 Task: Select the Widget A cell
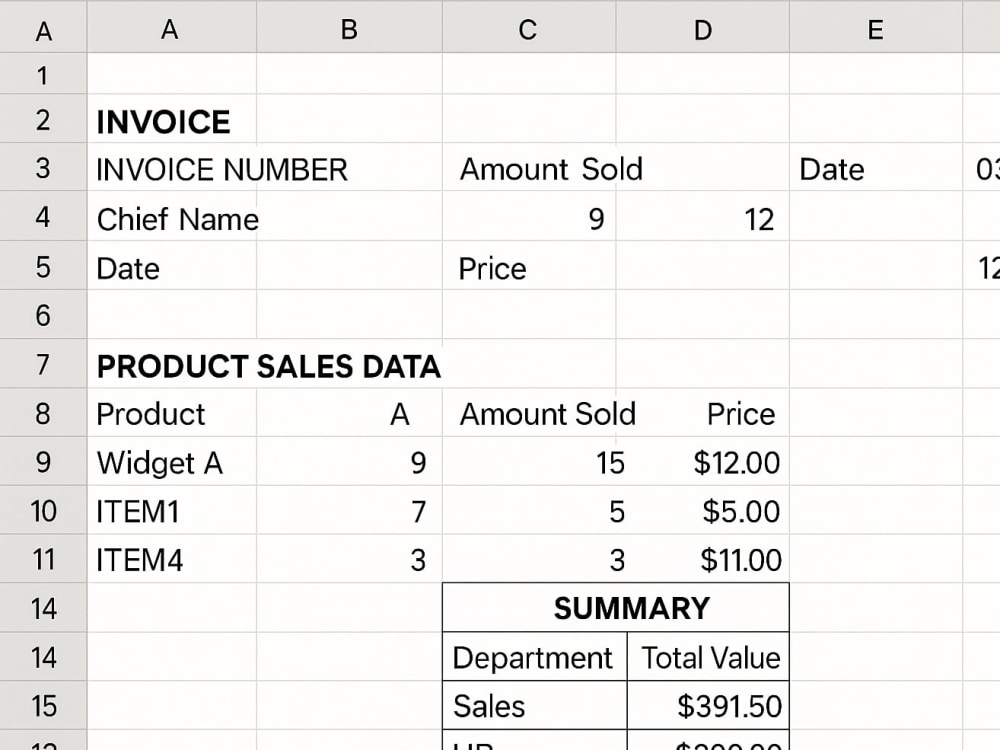(172, 462)
